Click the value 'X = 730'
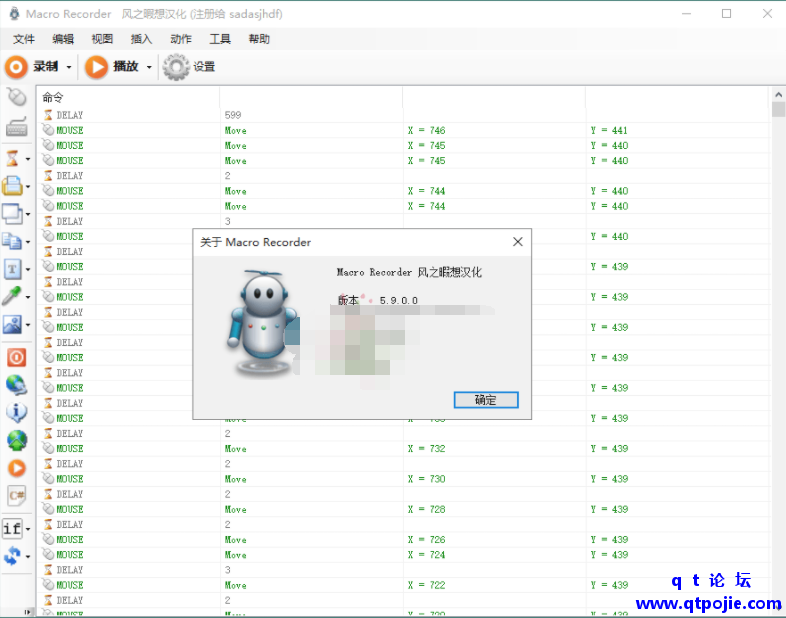The image size is (786, 618). (427, 479)
